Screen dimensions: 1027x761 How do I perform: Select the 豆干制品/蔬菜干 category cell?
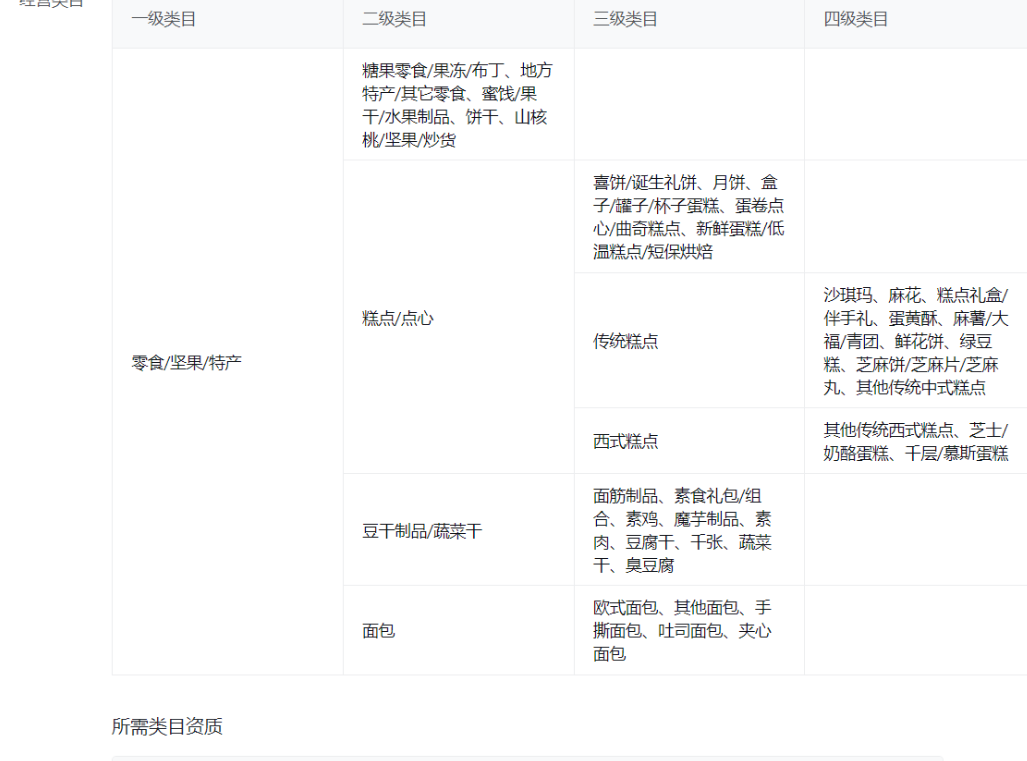click(x=422, y=531)
